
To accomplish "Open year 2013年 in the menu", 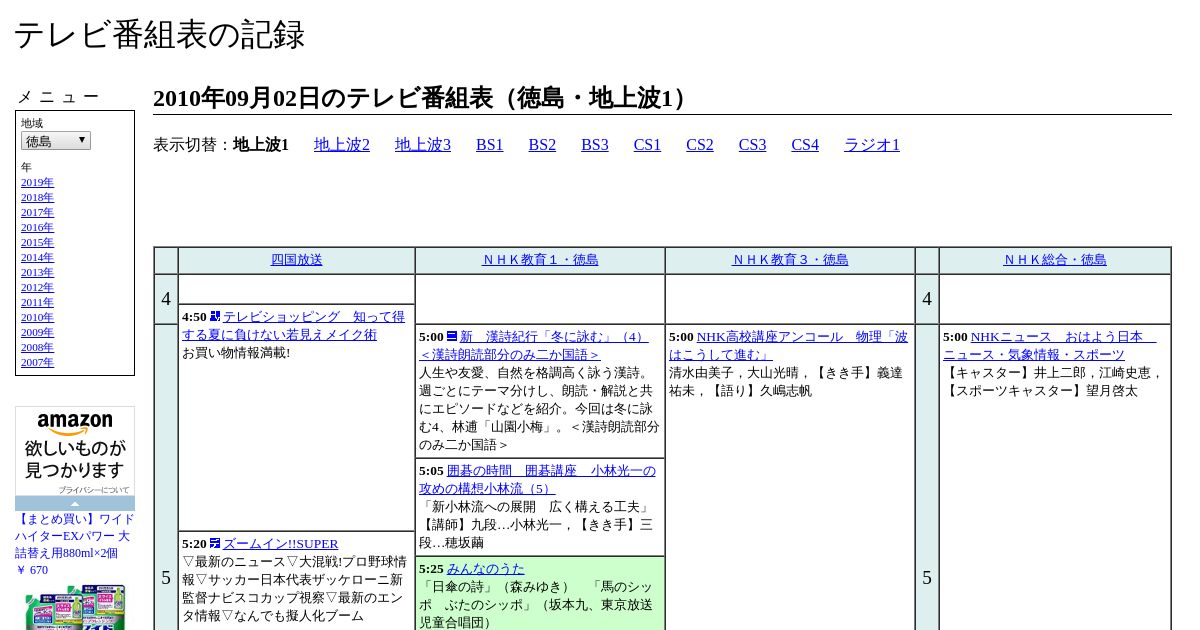I will coord(37,272).
